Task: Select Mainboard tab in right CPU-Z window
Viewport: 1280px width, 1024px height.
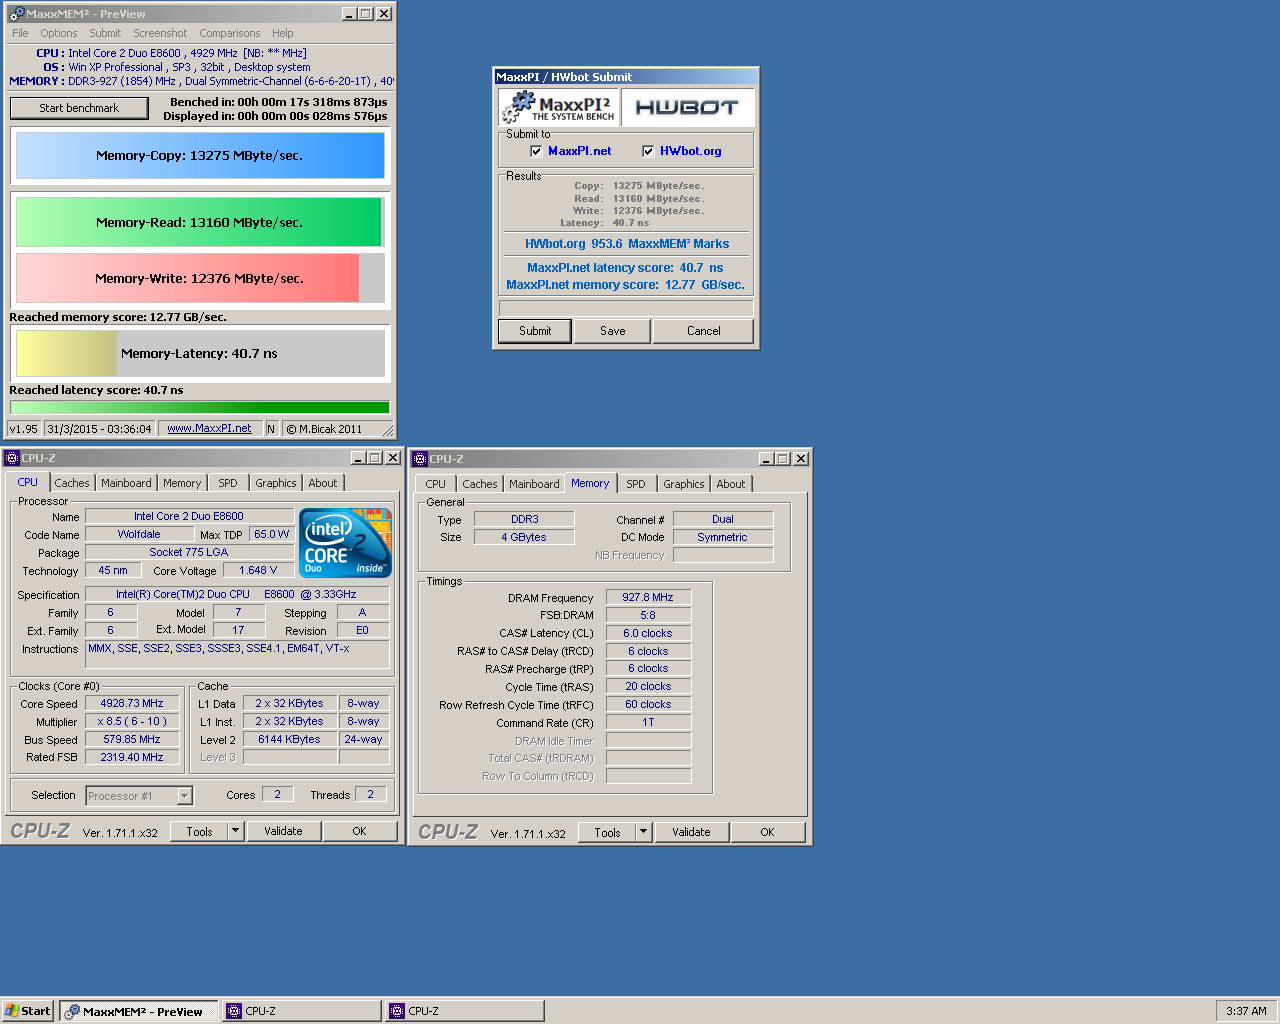Action: coord(534,484)
